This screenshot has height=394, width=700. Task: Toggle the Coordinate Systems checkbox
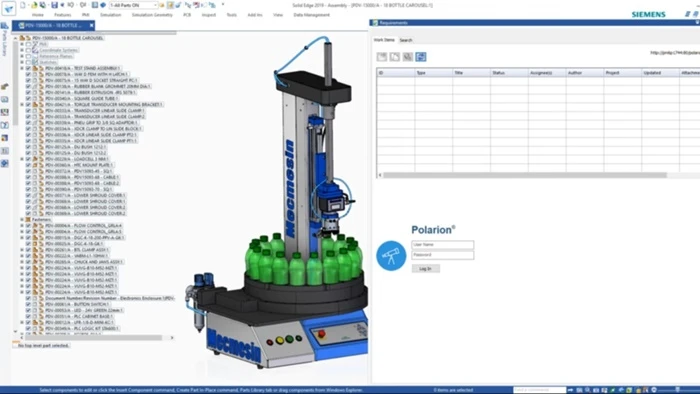[29, 50]
